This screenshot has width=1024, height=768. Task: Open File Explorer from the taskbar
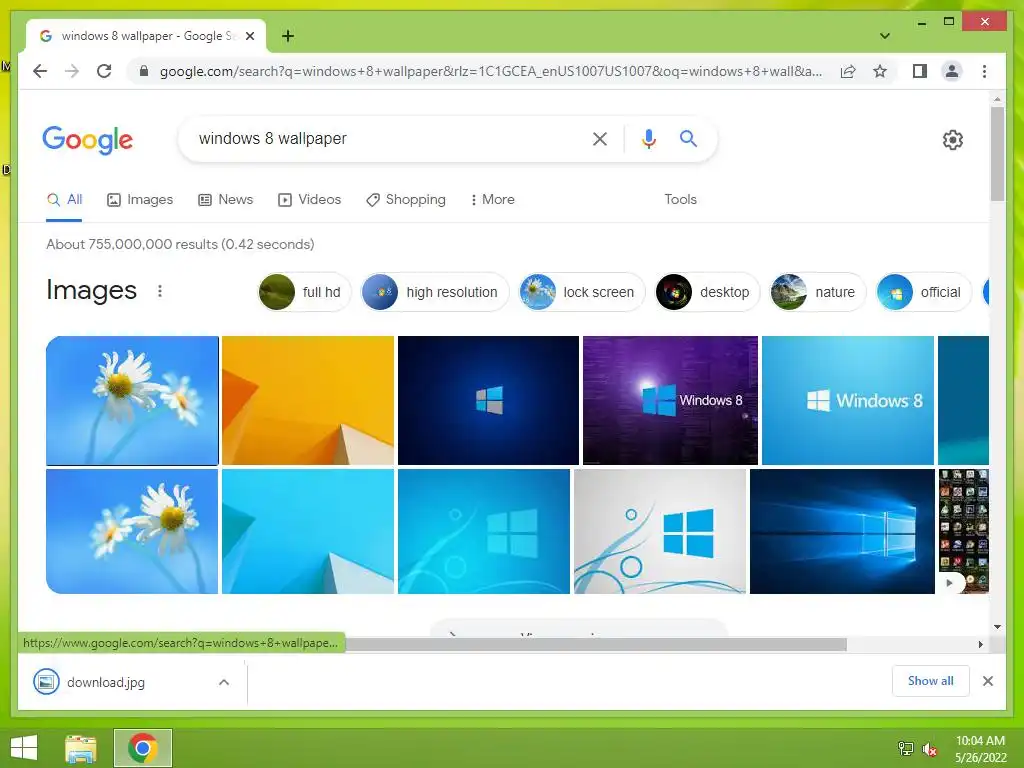(81, 748)
